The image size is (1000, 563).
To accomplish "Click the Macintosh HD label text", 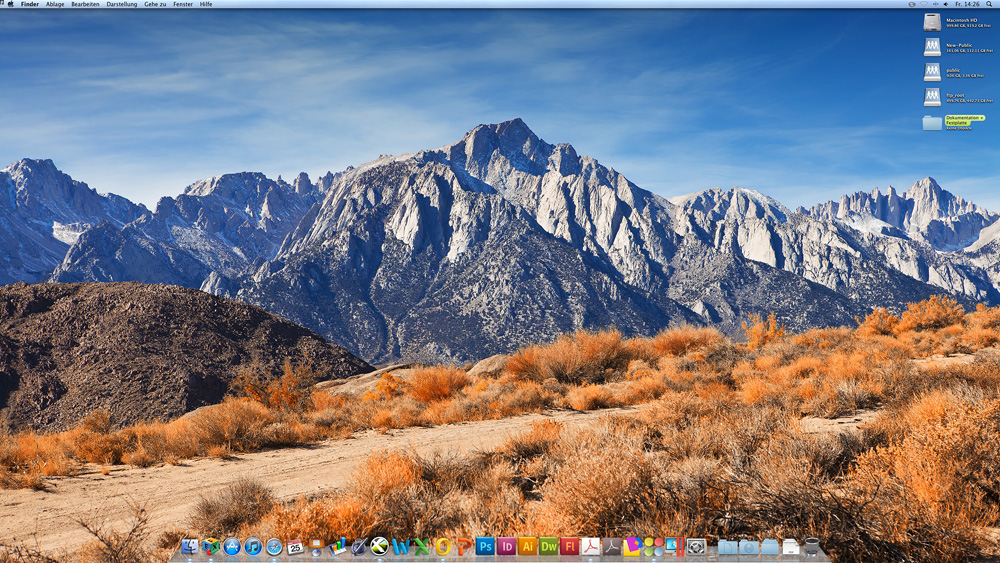I will point(962,20).
